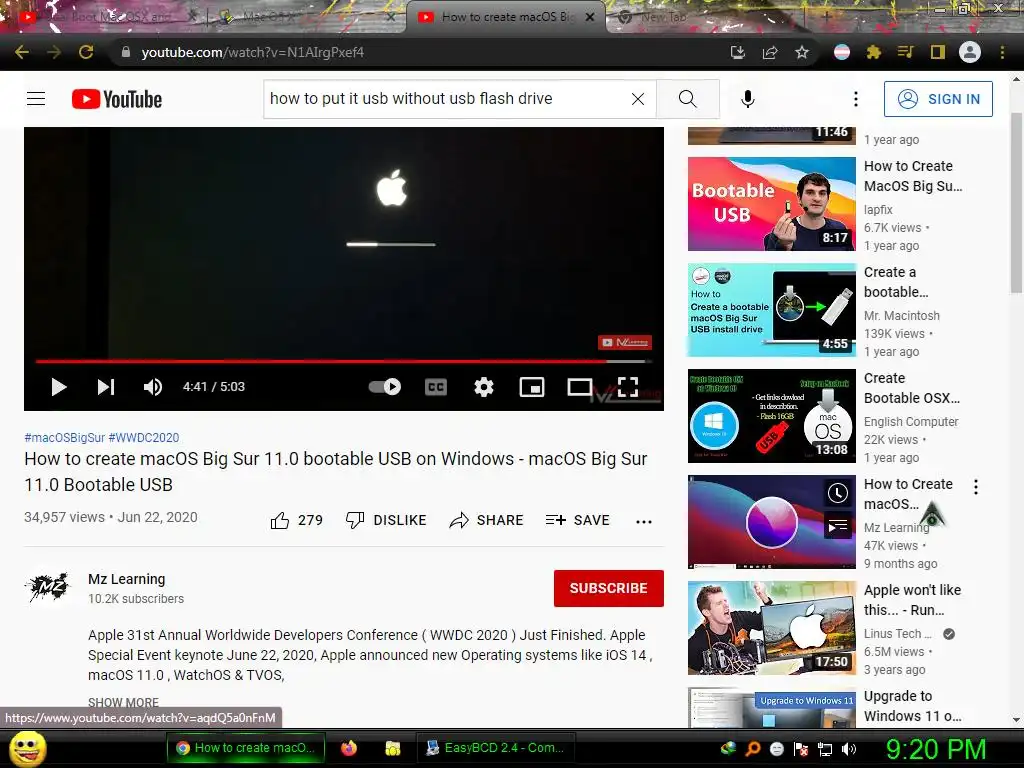Click the install app icon in address bar
Viewport: 1024px width, 768px height.
coord(738,52)
